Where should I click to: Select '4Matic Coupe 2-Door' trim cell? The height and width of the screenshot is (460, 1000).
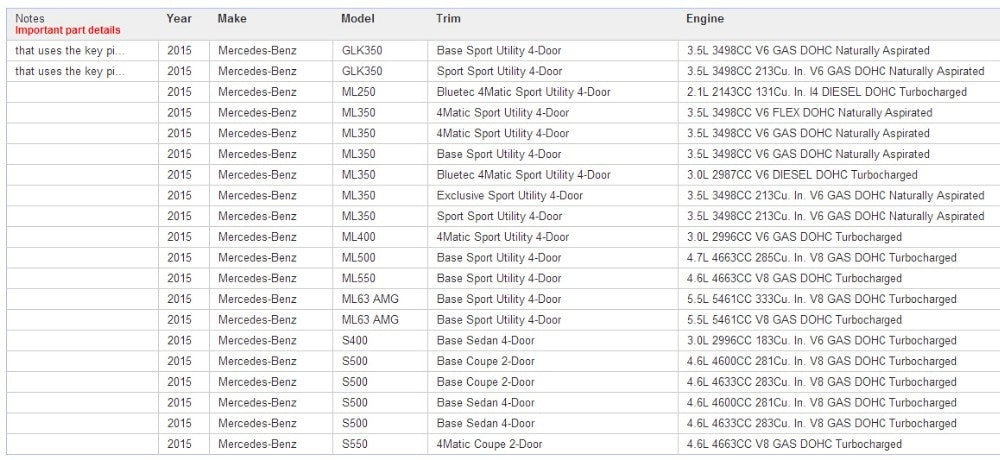pos(490,444)
